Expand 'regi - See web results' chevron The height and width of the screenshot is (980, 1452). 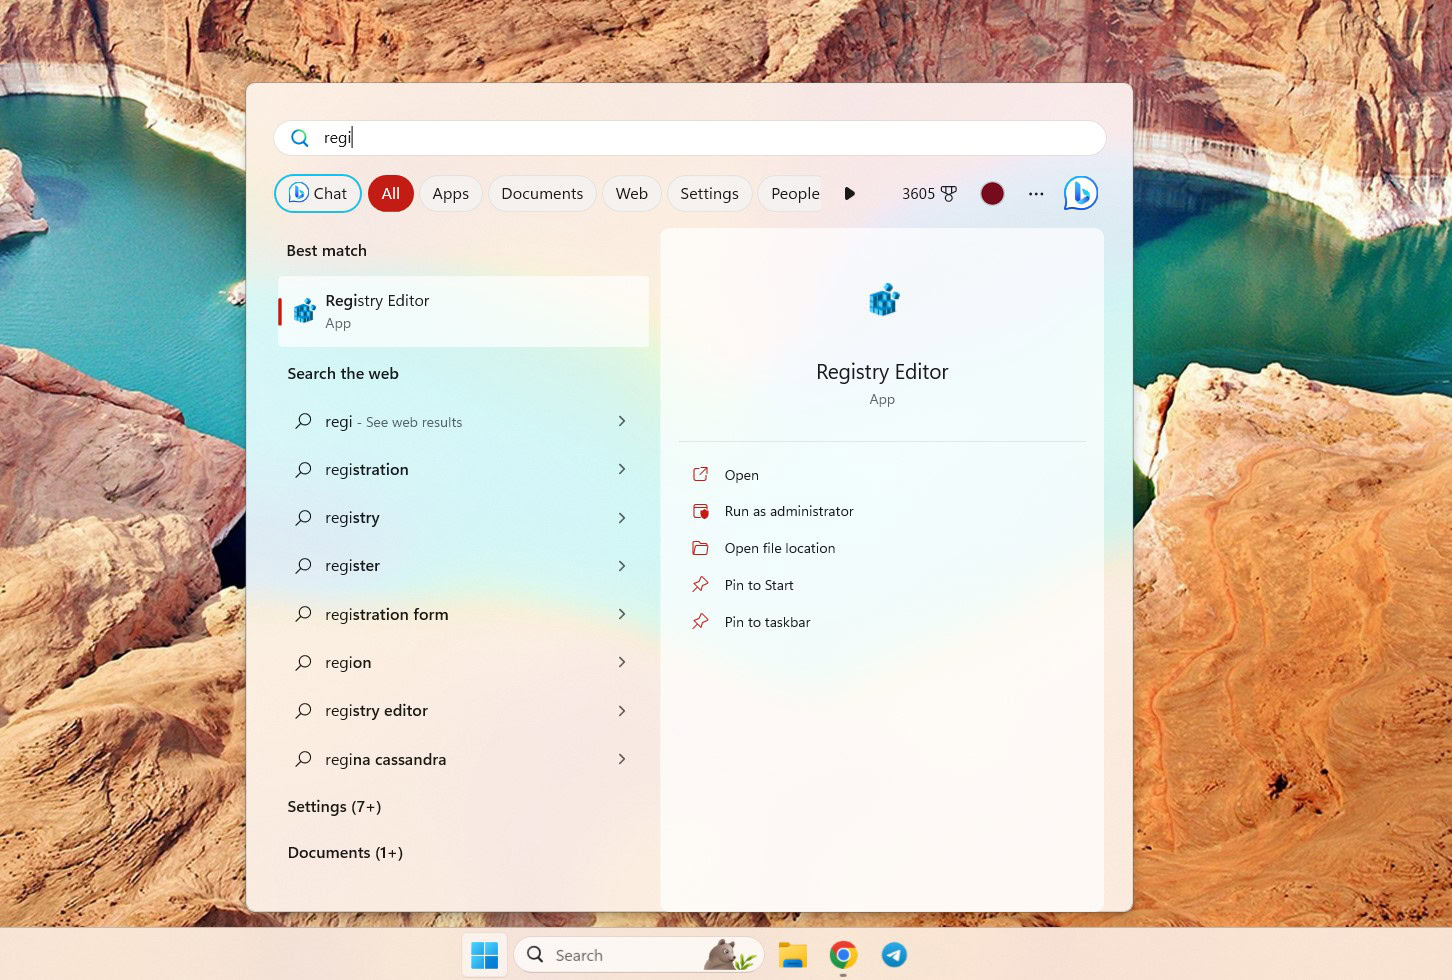(x=622, y=421)
